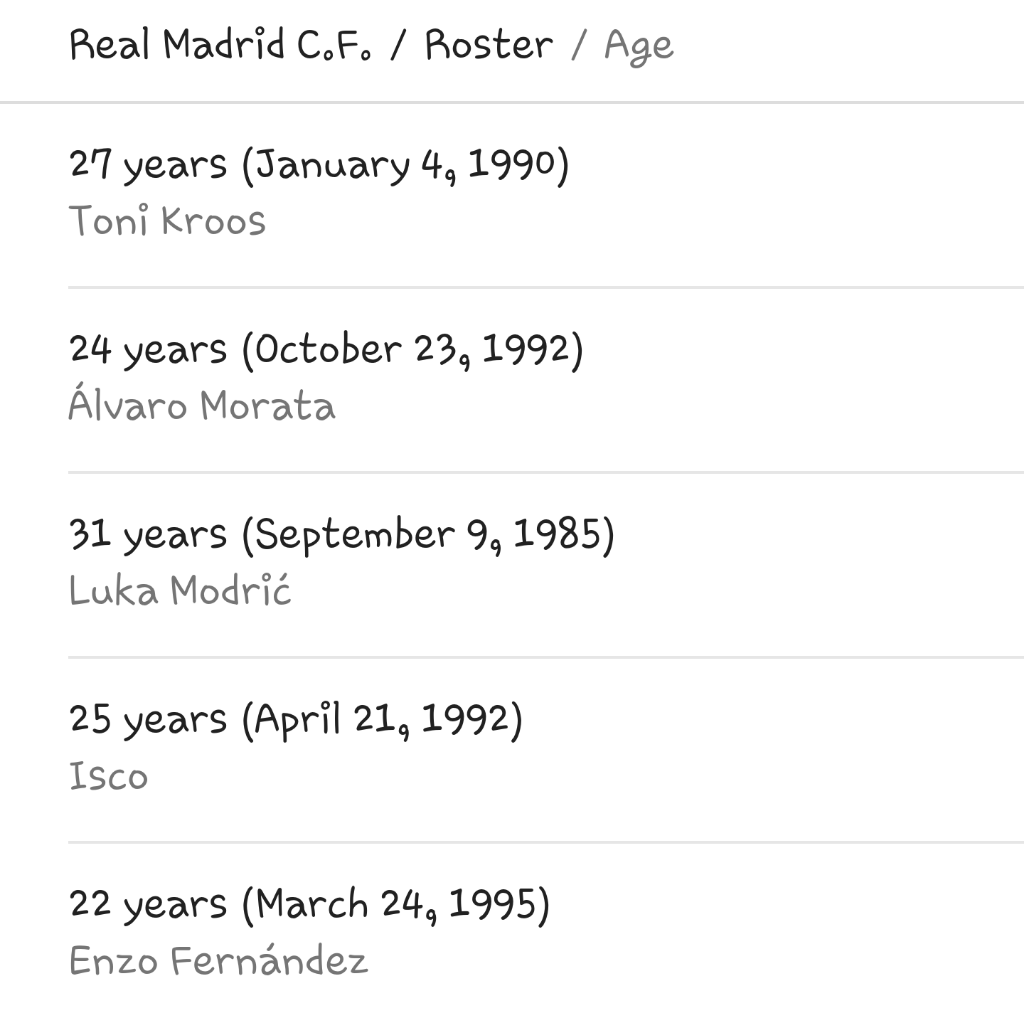Screen dimensions: 1024x1013
Task: Click the "25 years" age text
Action: pyautogui.click(x=148, y=720)
